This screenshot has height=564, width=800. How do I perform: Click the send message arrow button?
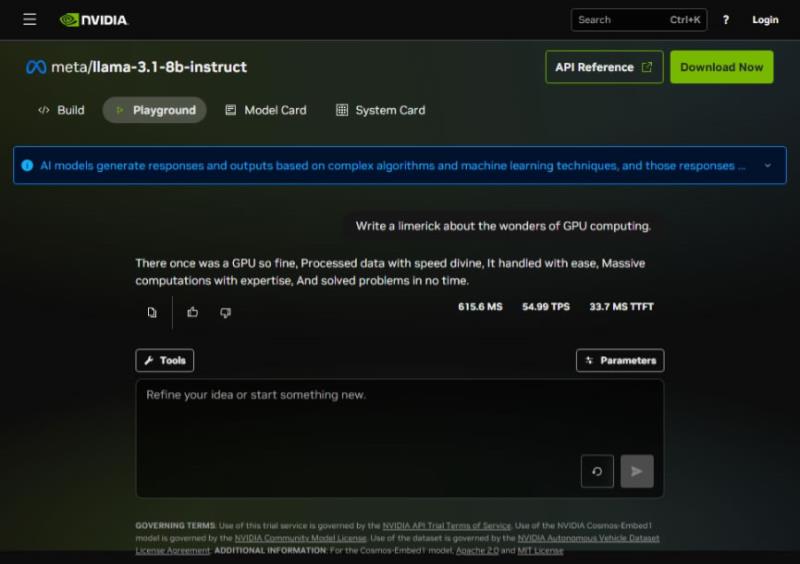click(x=637, y=471)
